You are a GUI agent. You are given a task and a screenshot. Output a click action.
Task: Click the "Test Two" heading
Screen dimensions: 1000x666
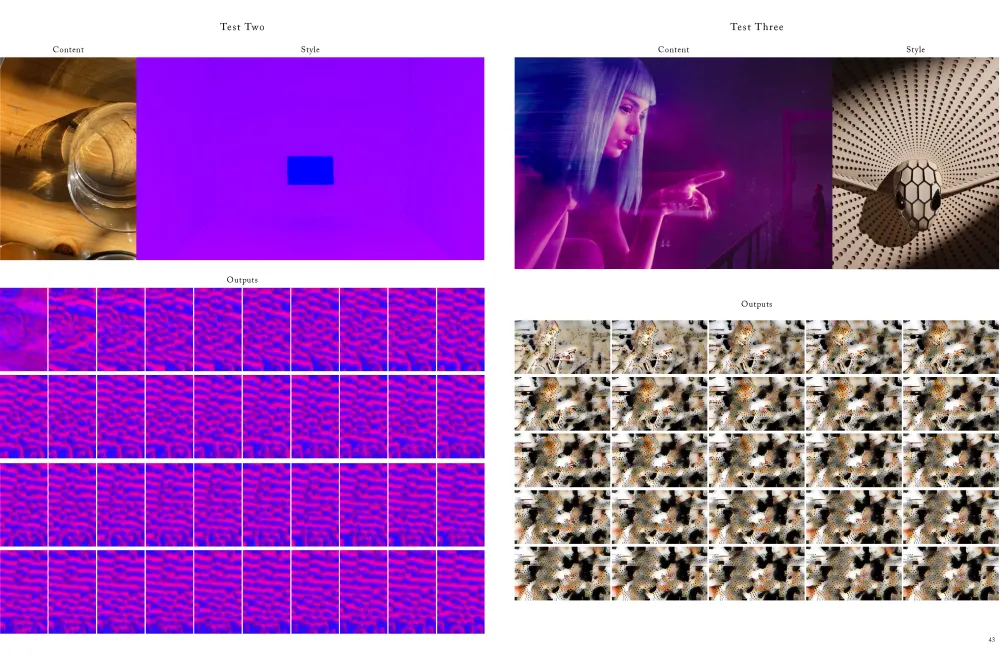(x=242, y=27)
